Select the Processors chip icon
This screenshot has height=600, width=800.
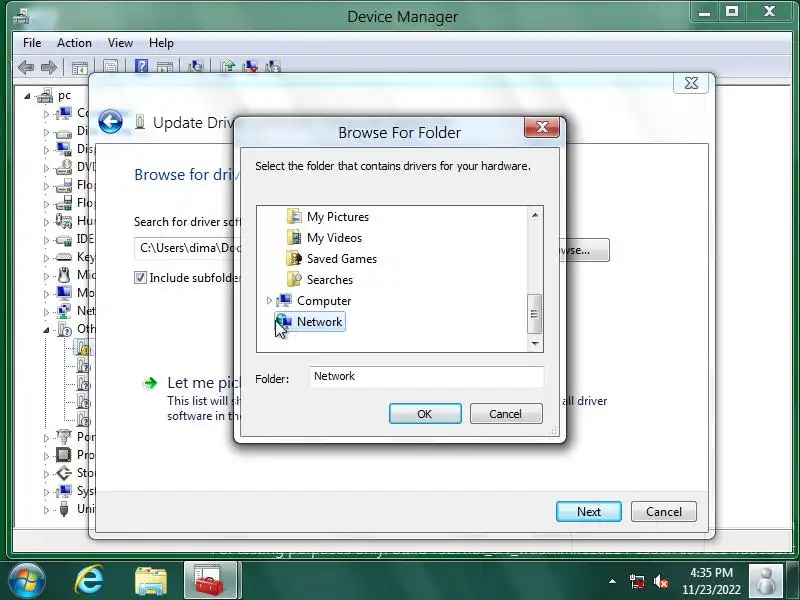click(64, 455)
